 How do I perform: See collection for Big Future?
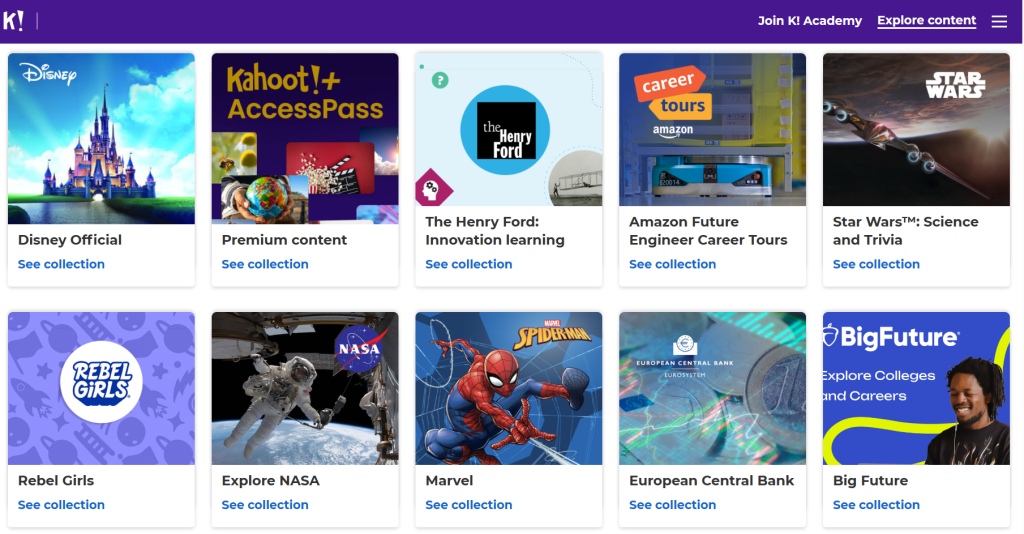[876, 505]
